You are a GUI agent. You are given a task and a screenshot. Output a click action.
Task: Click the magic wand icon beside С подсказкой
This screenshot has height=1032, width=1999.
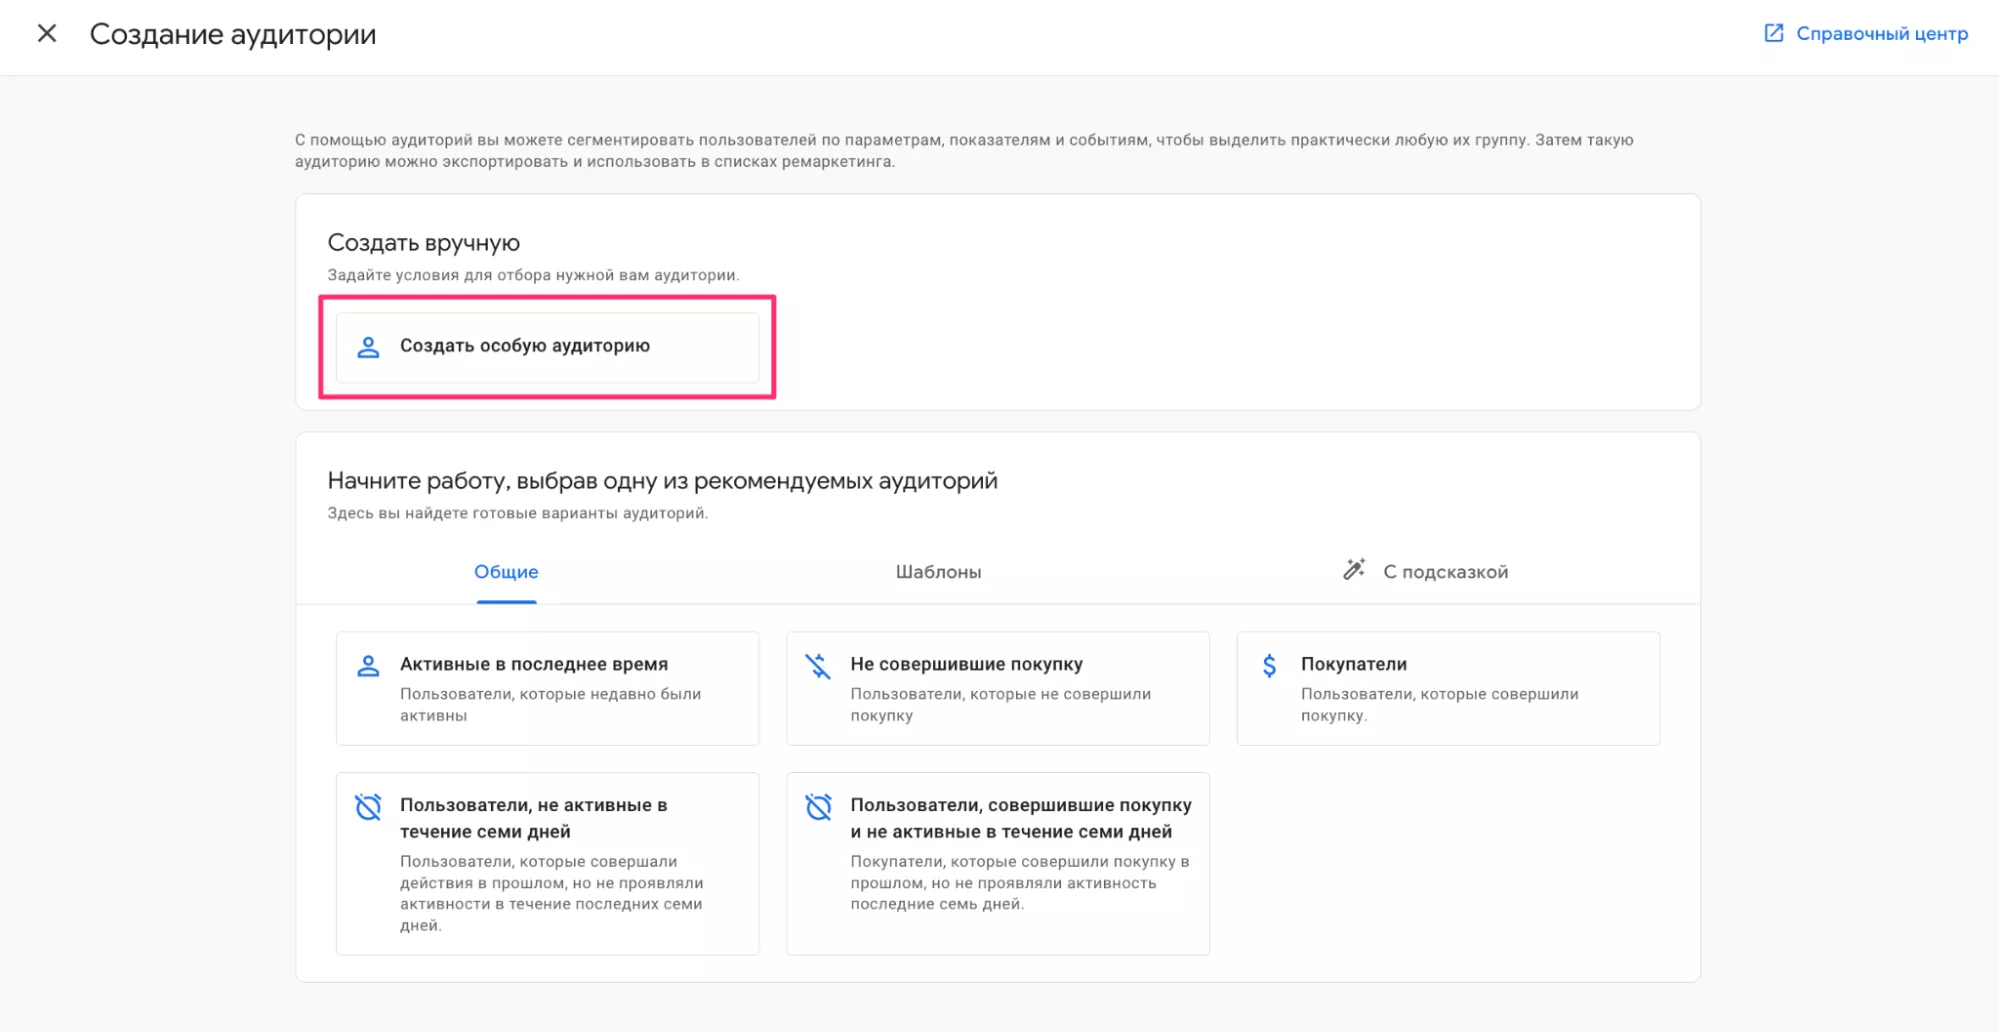coord(1354,570)
